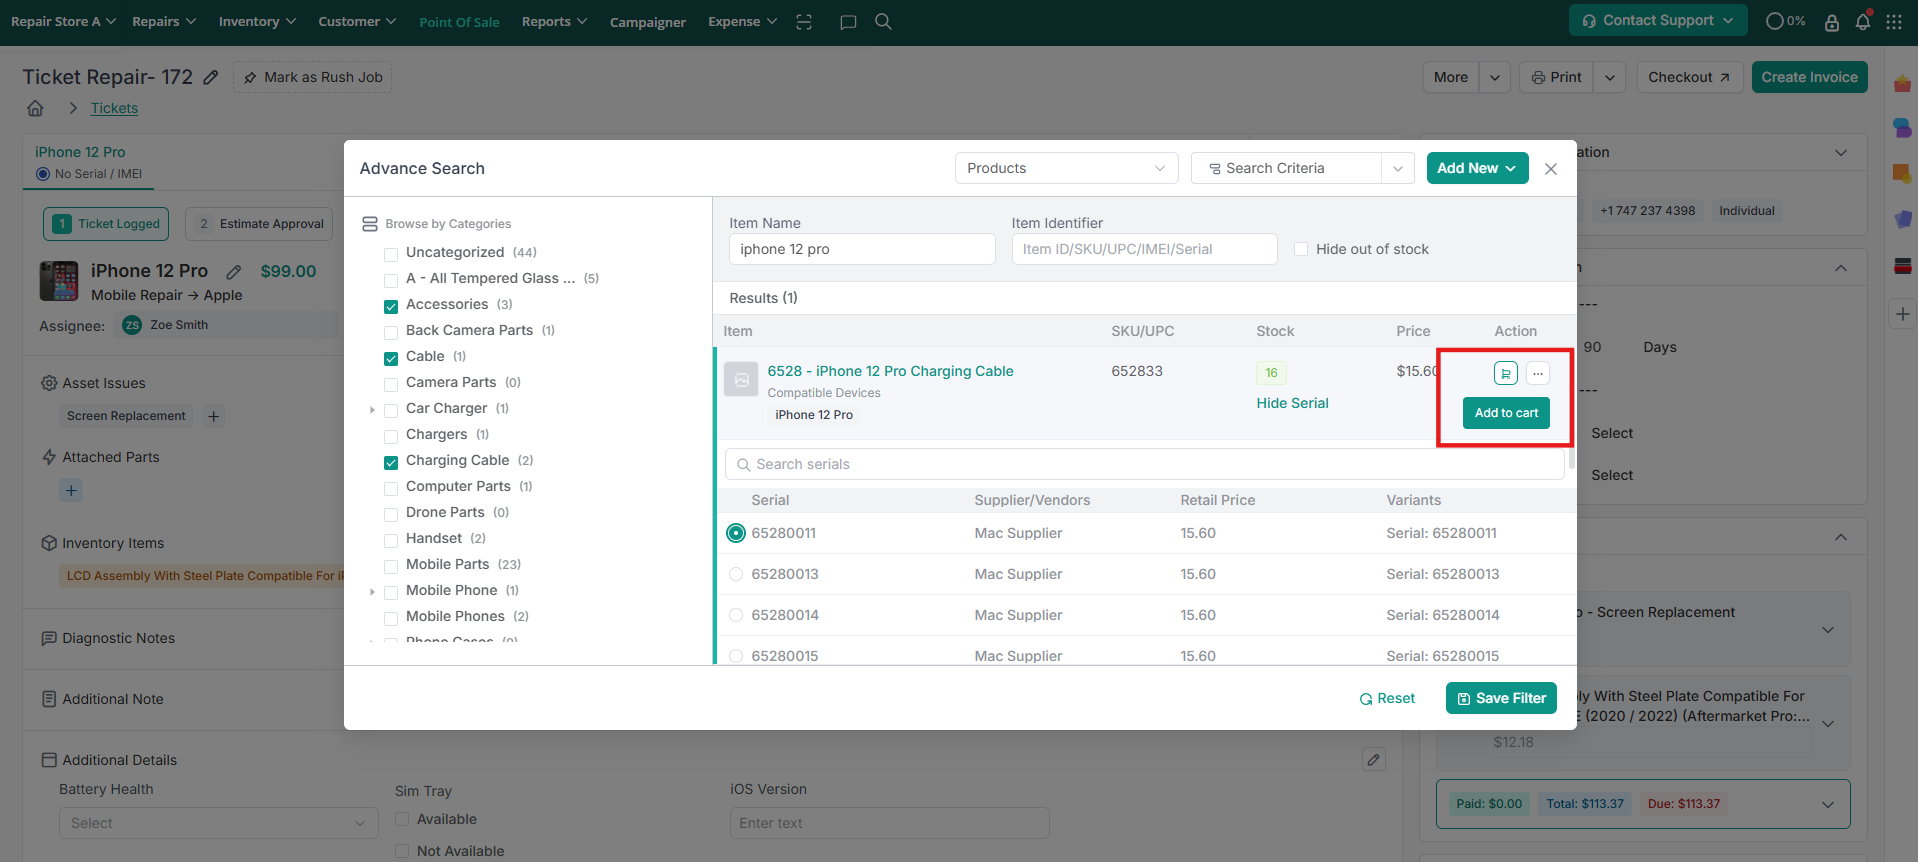
Task: Open the Repairs menu
Action: point(164,21)
